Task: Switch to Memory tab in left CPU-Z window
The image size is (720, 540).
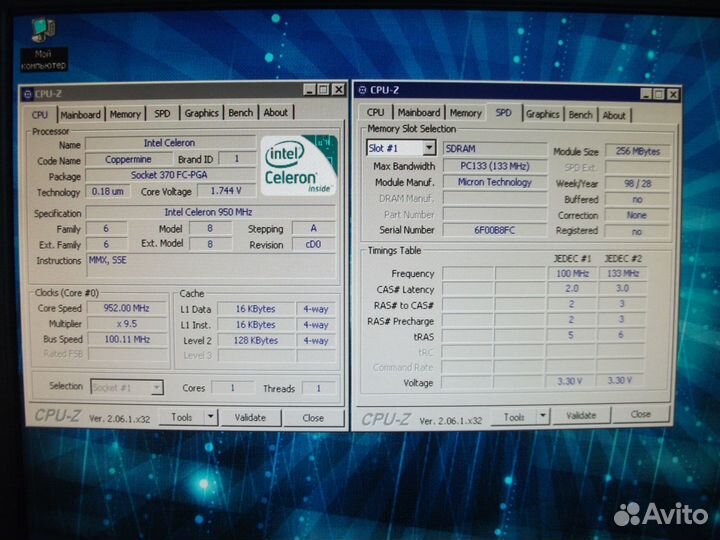Action: pos(125,114)
